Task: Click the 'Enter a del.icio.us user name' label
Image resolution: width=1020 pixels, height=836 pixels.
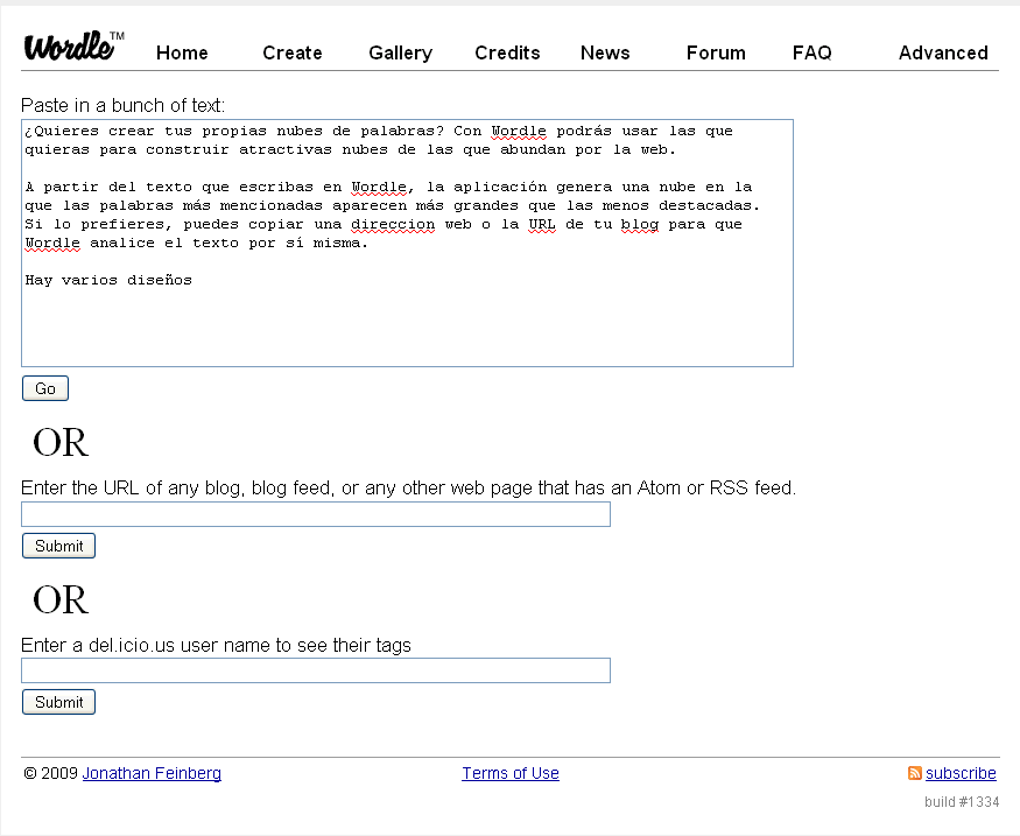Action: [216, 645]
